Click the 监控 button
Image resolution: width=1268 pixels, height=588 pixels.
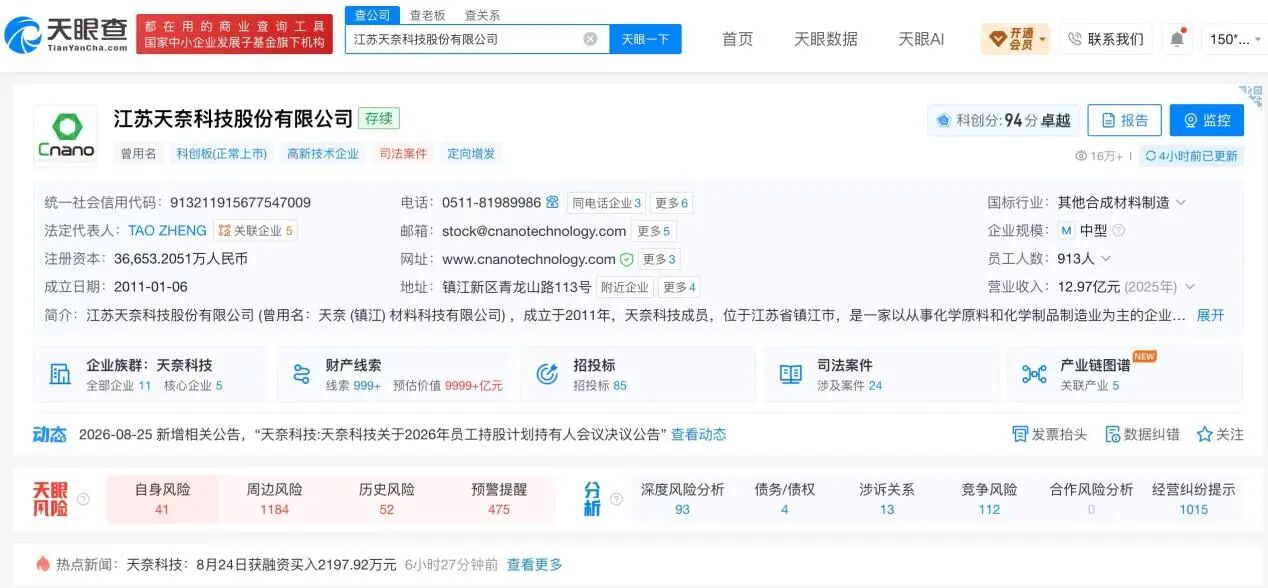[x=1206, y=120]
